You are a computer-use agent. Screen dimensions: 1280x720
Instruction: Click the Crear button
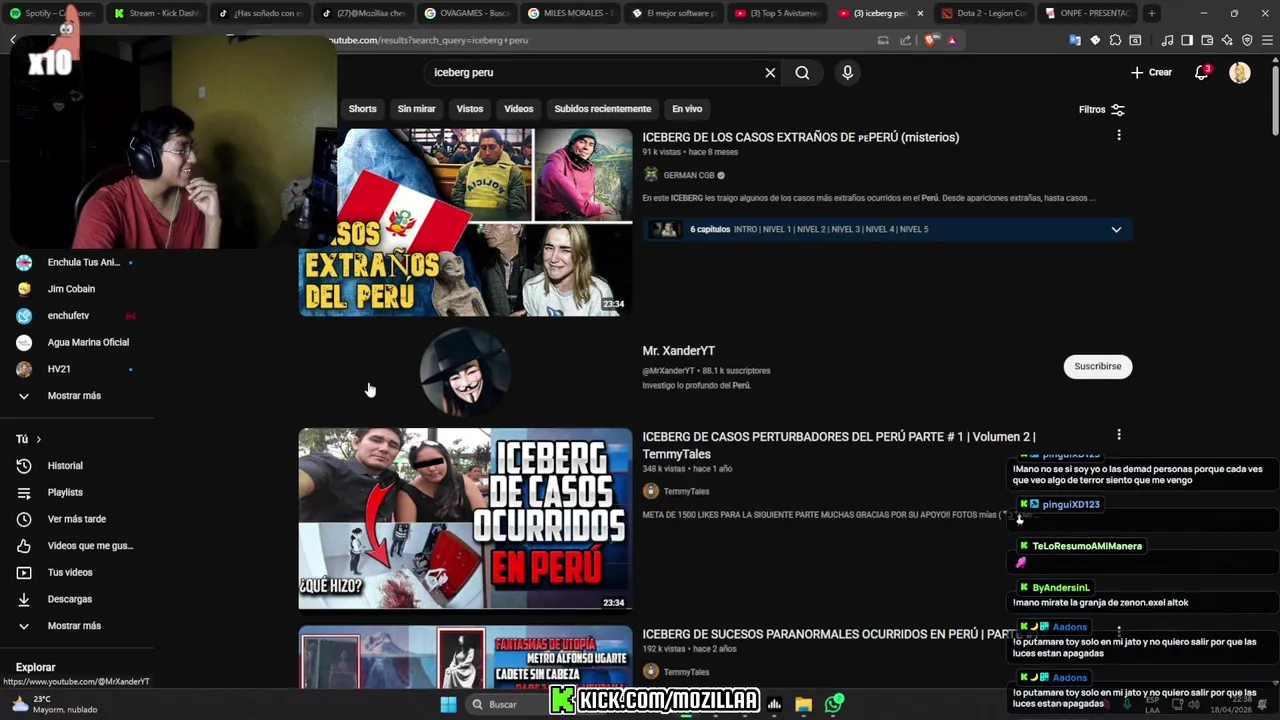click(1151, 72)
